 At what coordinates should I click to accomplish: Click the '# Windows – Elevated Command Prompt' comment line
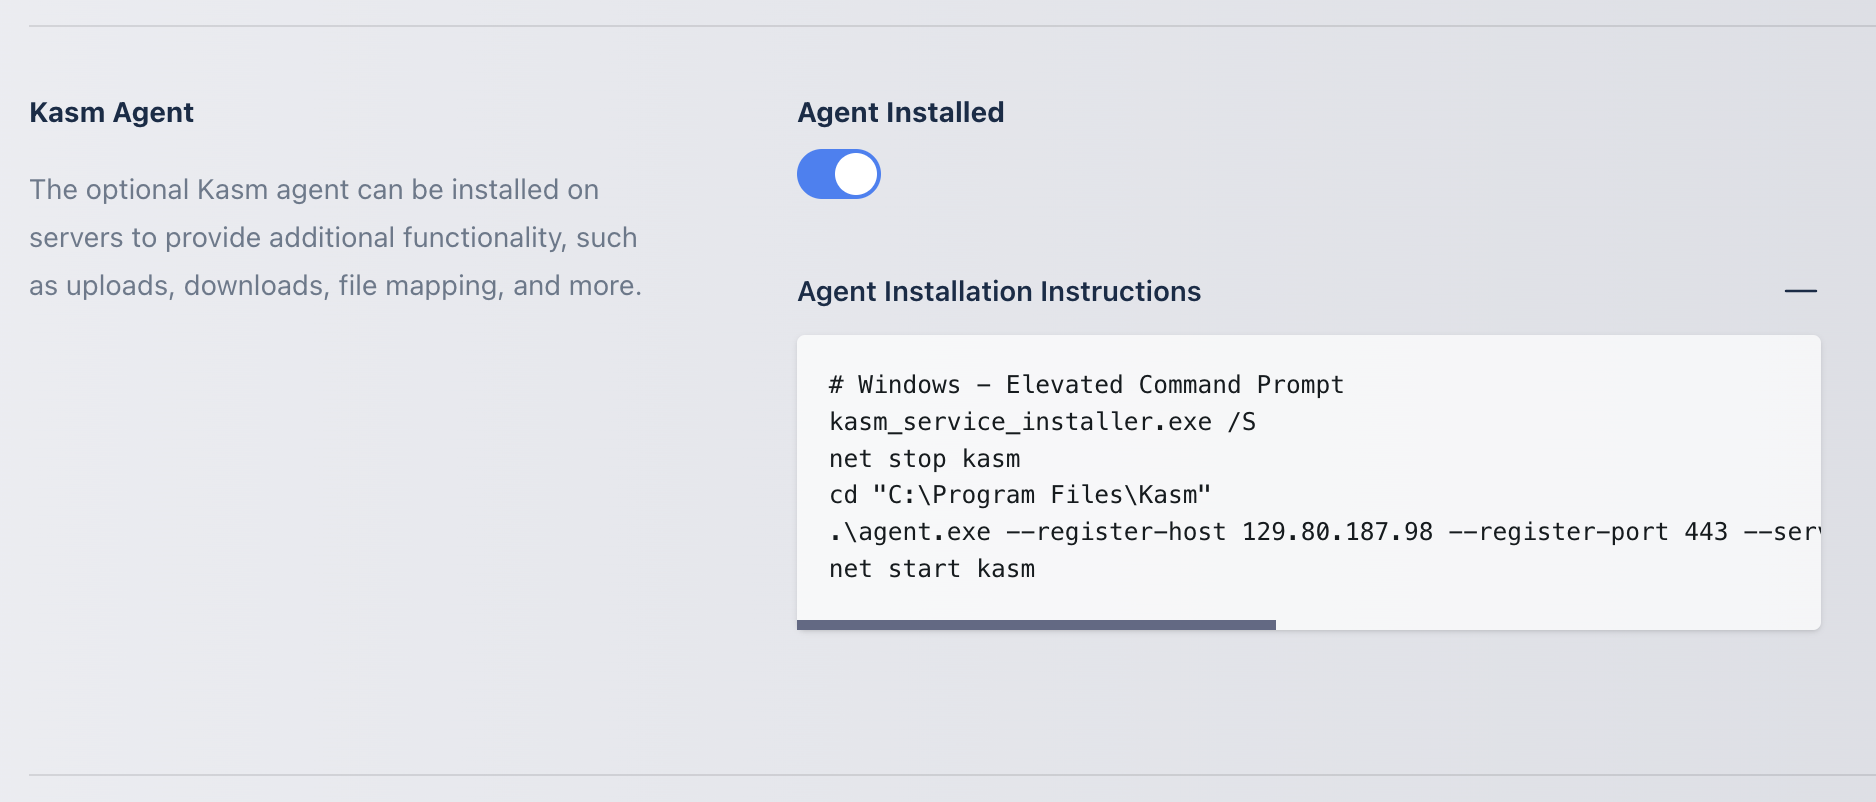coord(1085,385)
